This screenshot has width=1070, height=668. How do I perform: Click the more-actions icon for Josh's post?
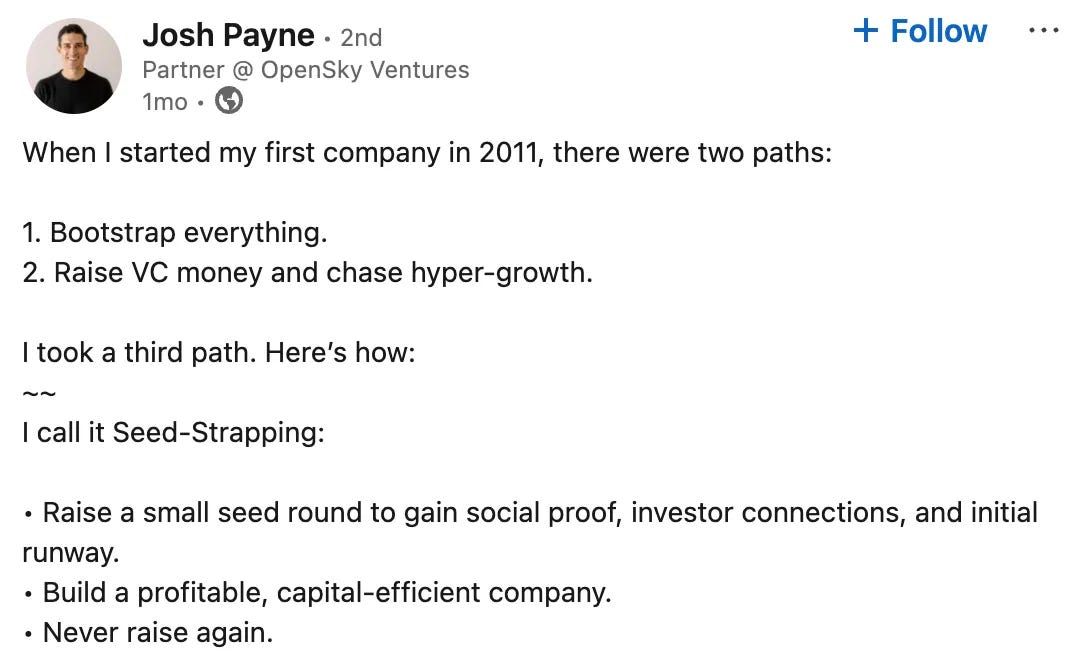coord(1046,32)
